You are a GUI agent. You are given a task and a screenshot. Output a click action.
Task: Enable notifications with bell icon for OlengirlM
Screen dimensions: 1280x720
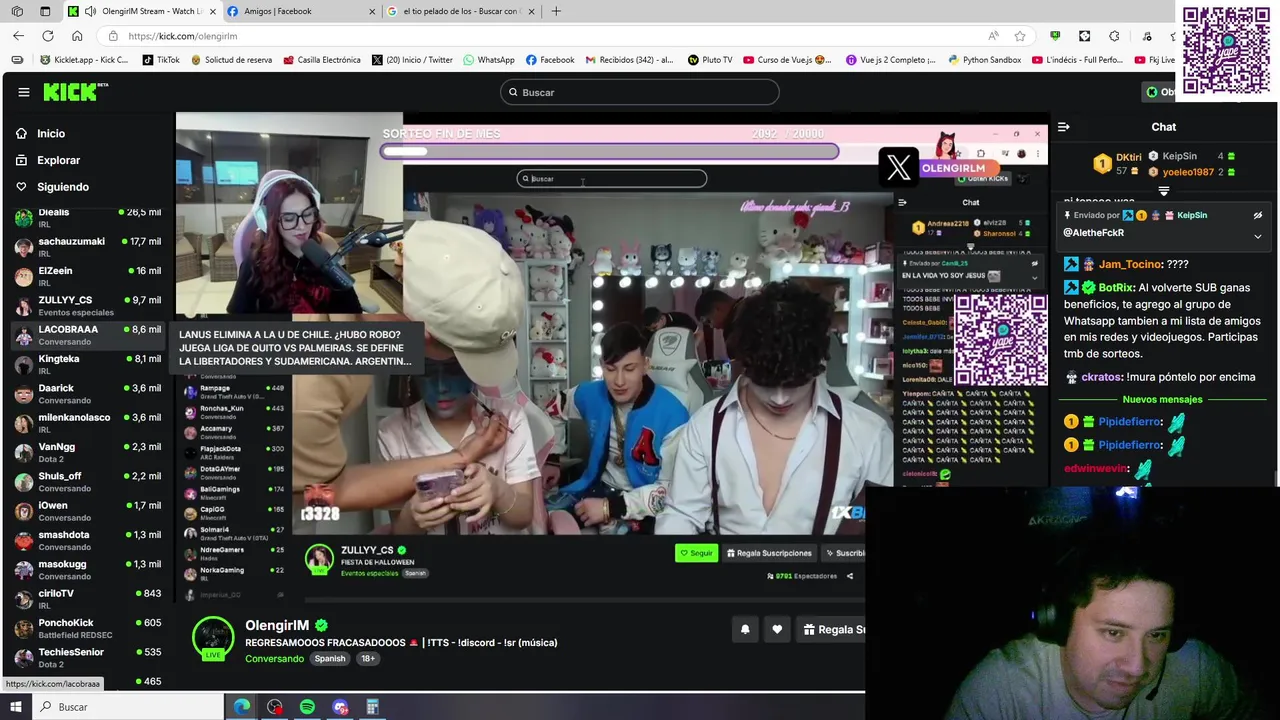[x=745, y=629]
